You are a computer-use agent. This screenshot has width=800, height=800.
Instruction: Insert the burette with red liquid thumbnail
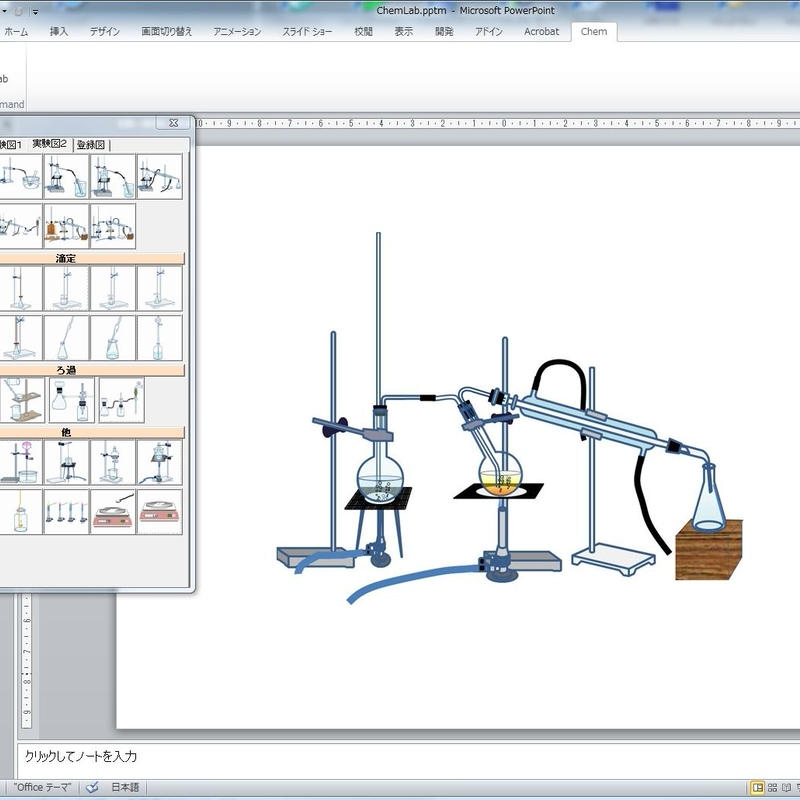tap(20, 338)
